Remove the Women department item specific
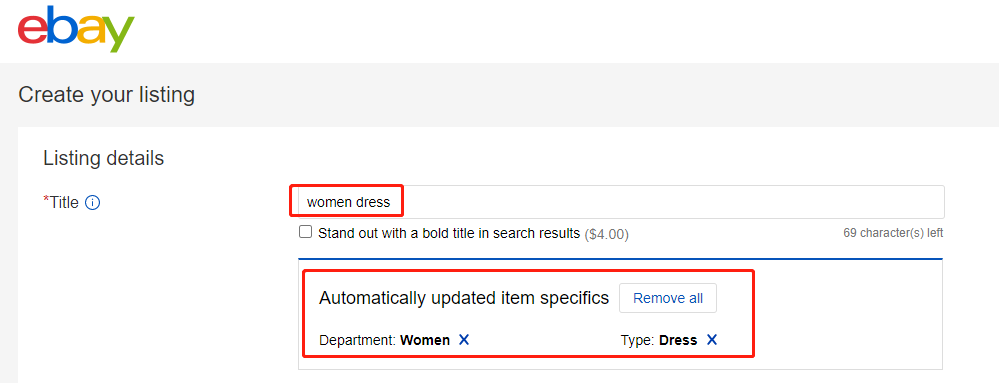This screenshot has width=999, height=383. pyautogui.click(x=464, y=340)
